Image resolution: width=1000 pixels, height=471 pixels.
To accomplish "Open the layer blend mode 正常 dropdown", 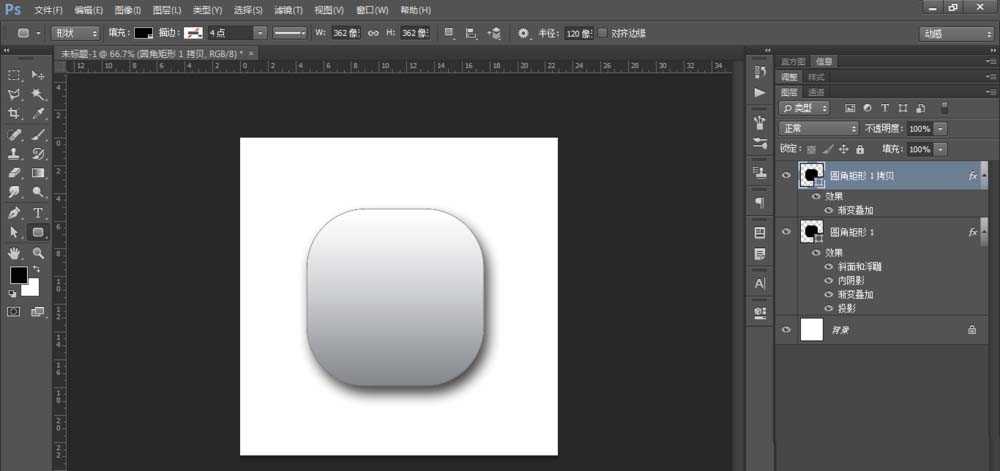I will (819, 129).
